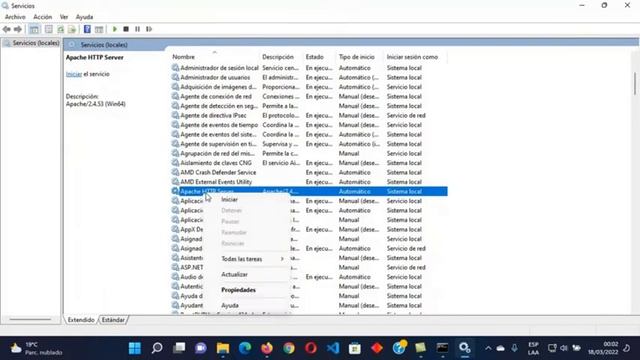Open Microsoft Edge from the taskbar
The image size is (640, 360).
[245, 348]
